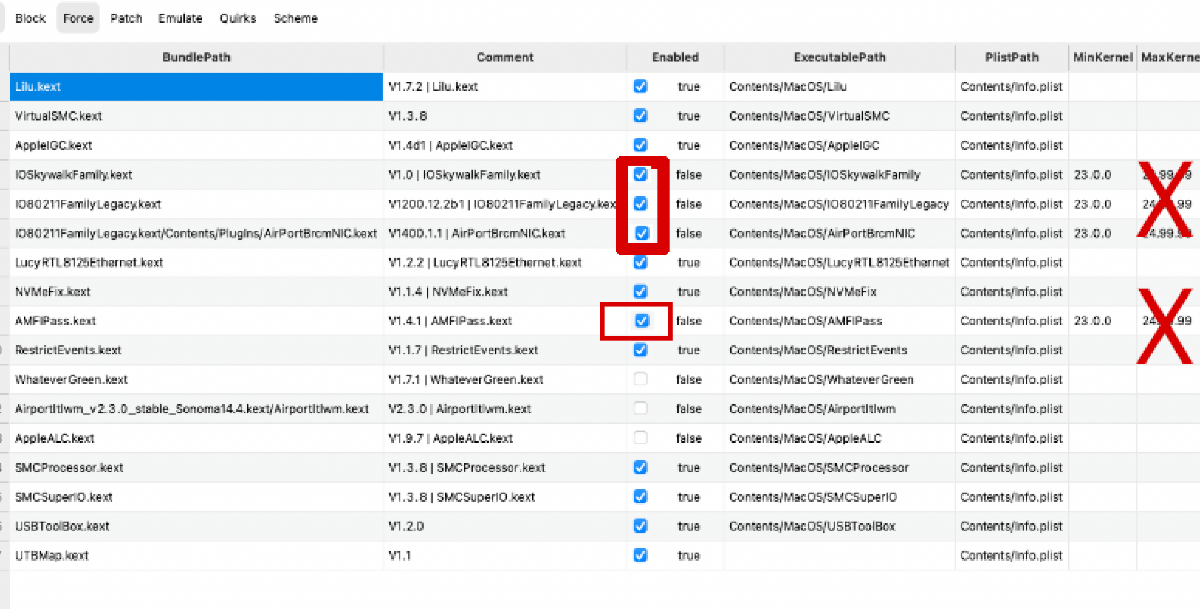Uncheck Enabled for RestrictEvents.kext
1200x609 pixels.
click(640, 350)
